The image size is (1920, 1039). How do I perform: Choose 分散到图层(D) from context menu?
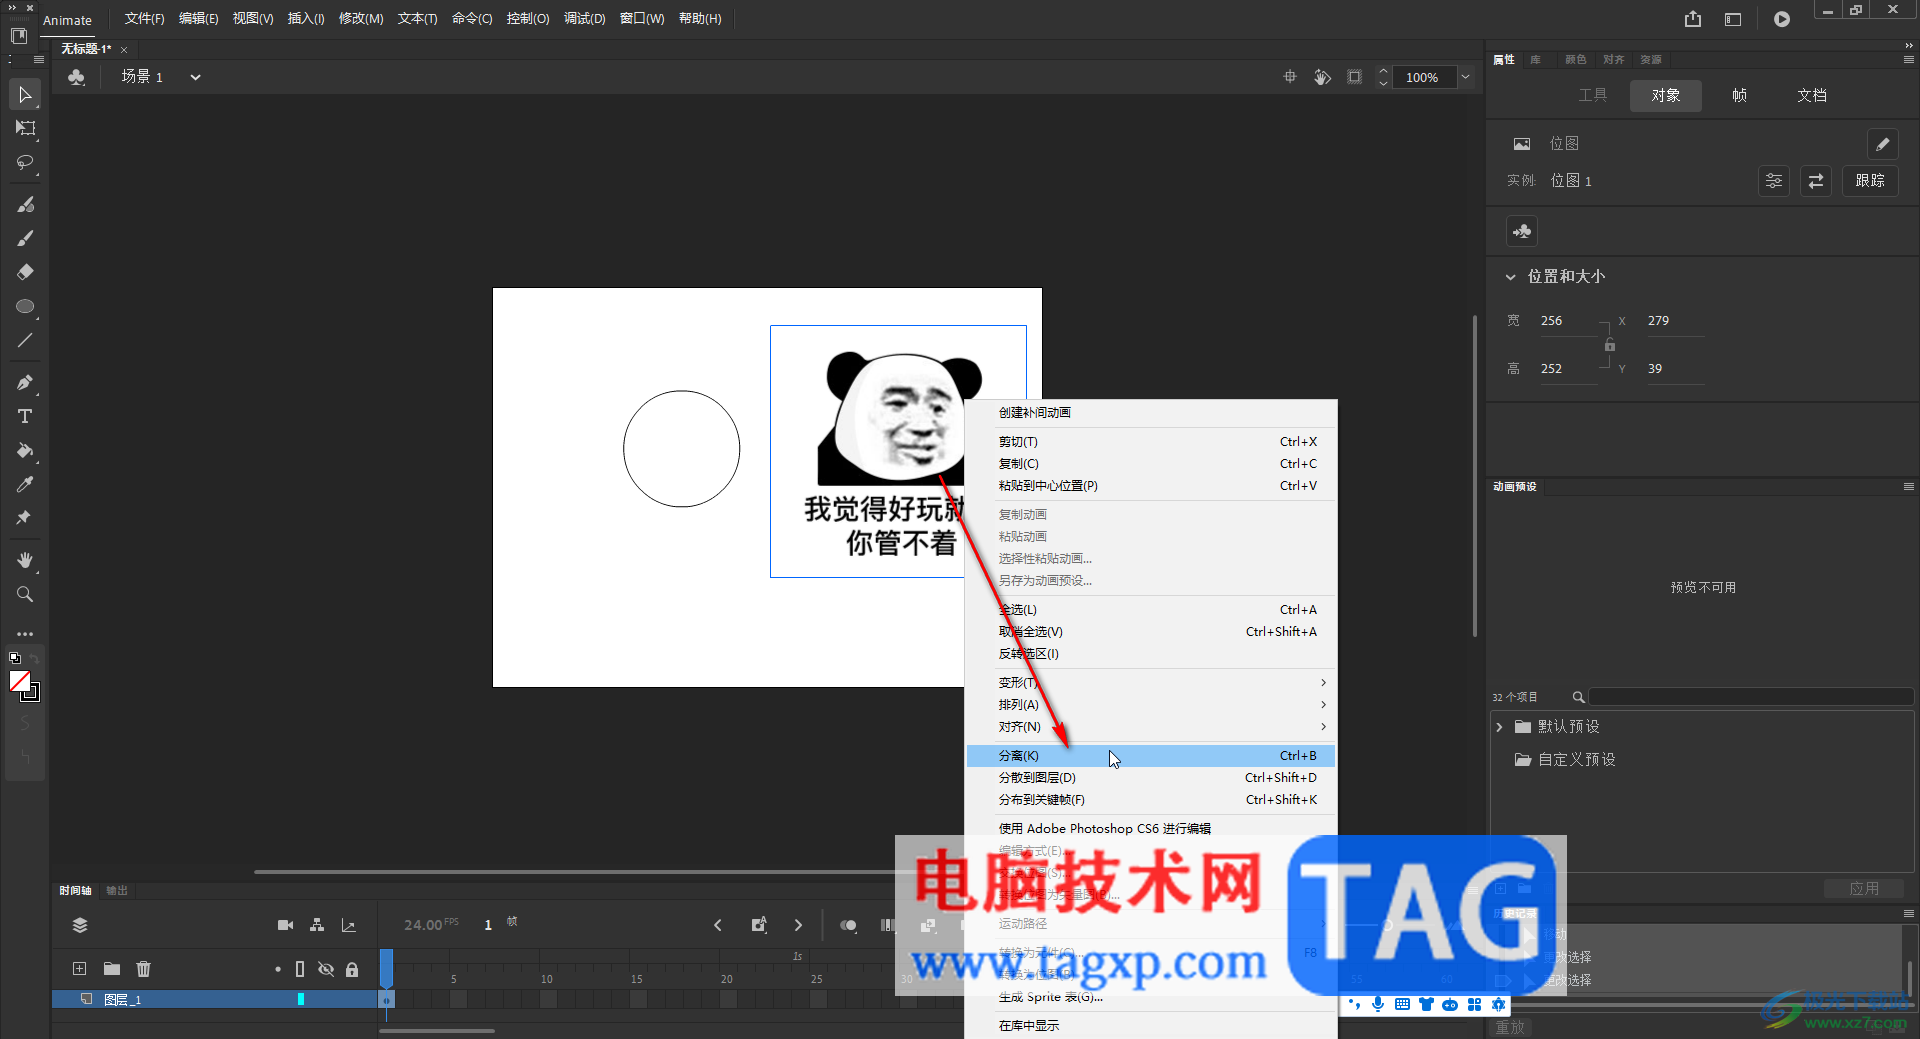[1150, 778]
